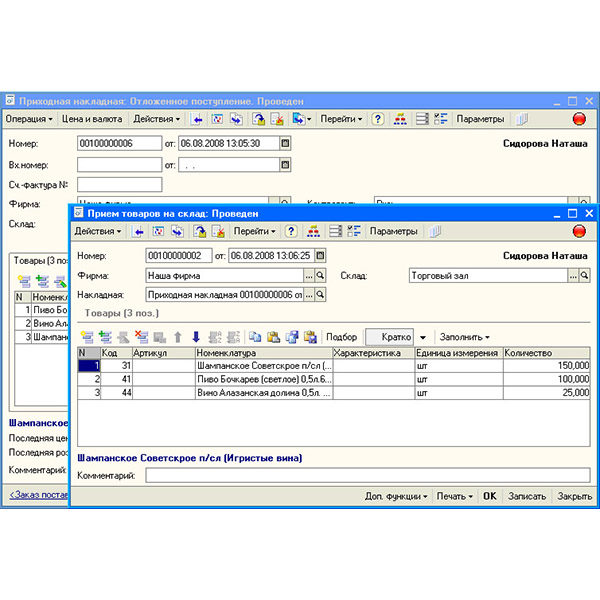Sort goods table descending

pos(233,337)
